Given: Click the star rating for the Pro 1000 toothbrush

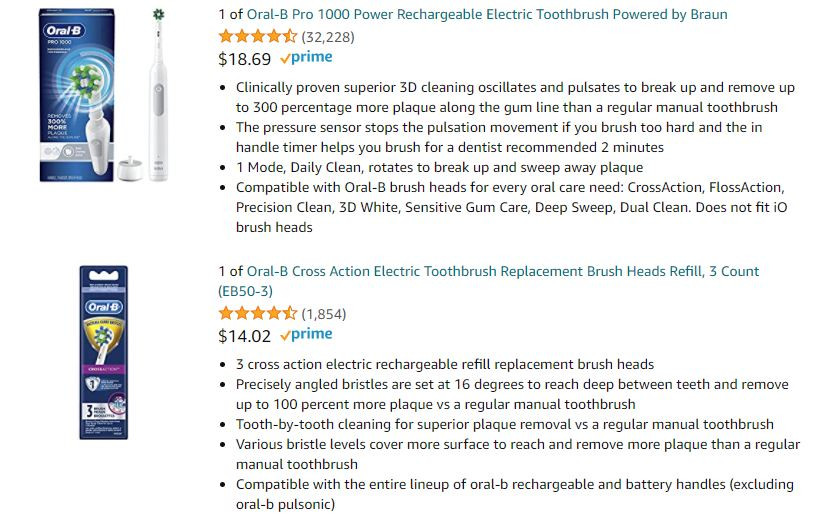Looking at the screenshot, I should [258, 36].
